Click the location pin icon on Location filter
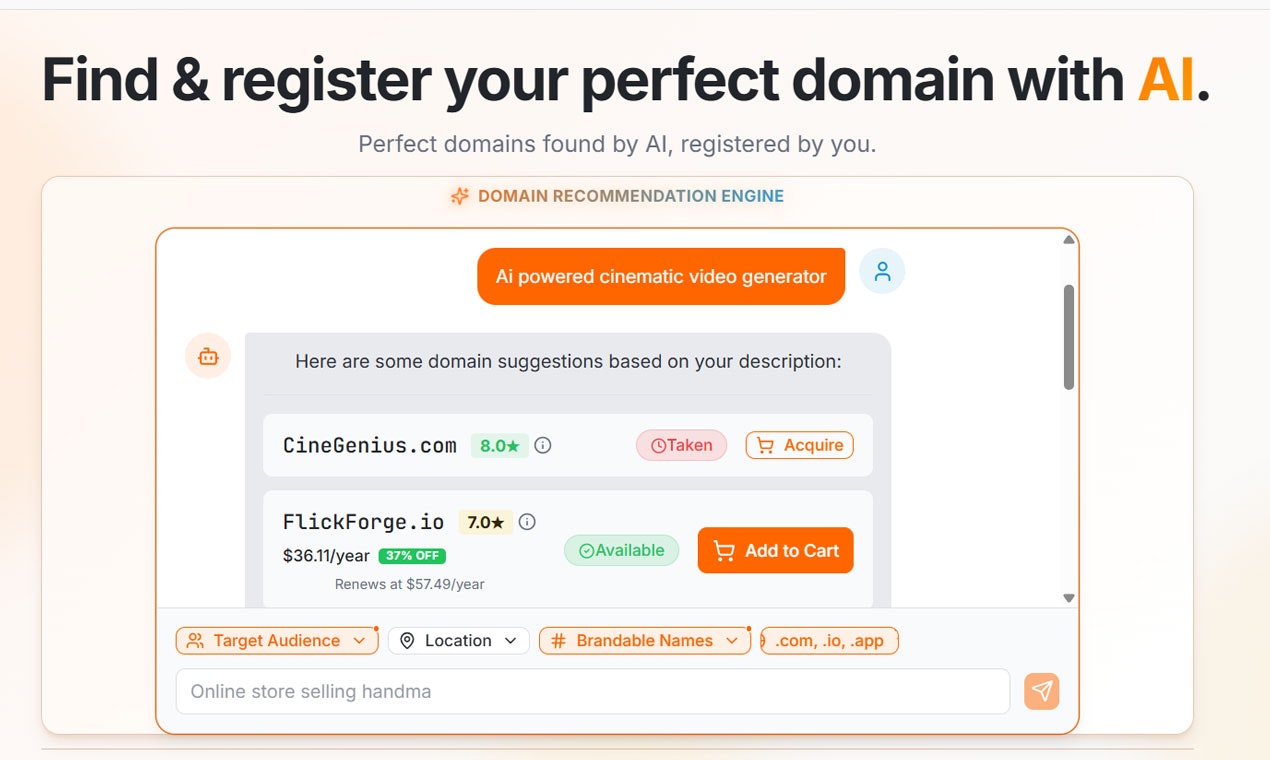The image size is (1270, 760). 407,640
